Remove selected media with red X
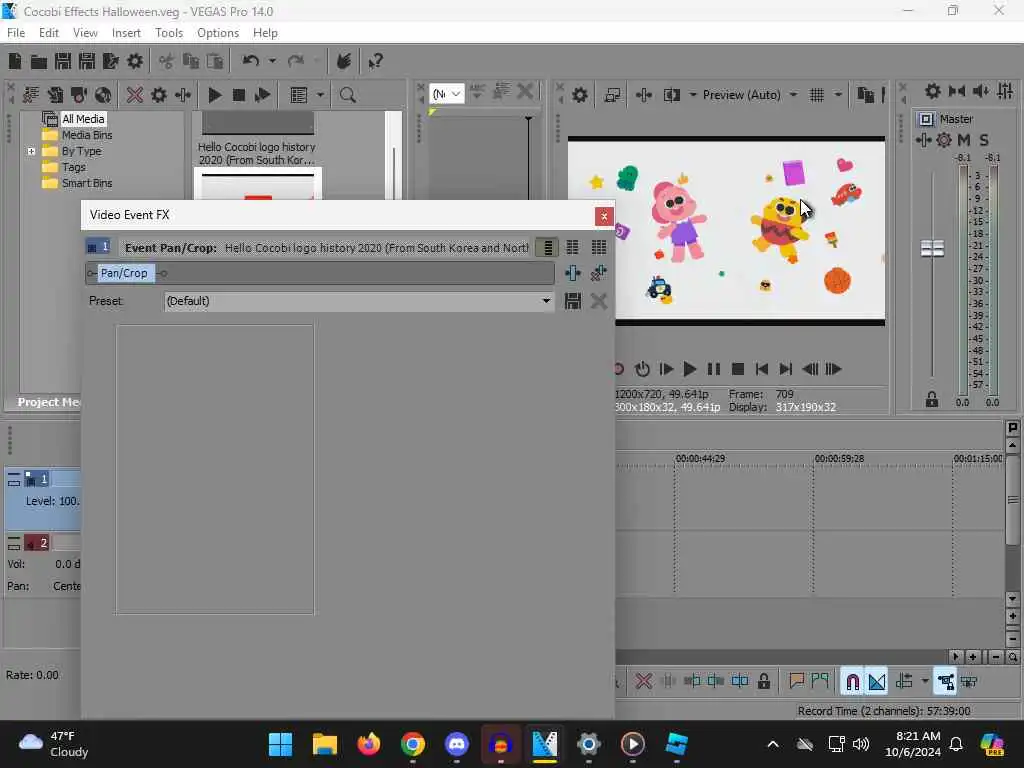This screenshot has height=768, width=1024. pos(135,95)
